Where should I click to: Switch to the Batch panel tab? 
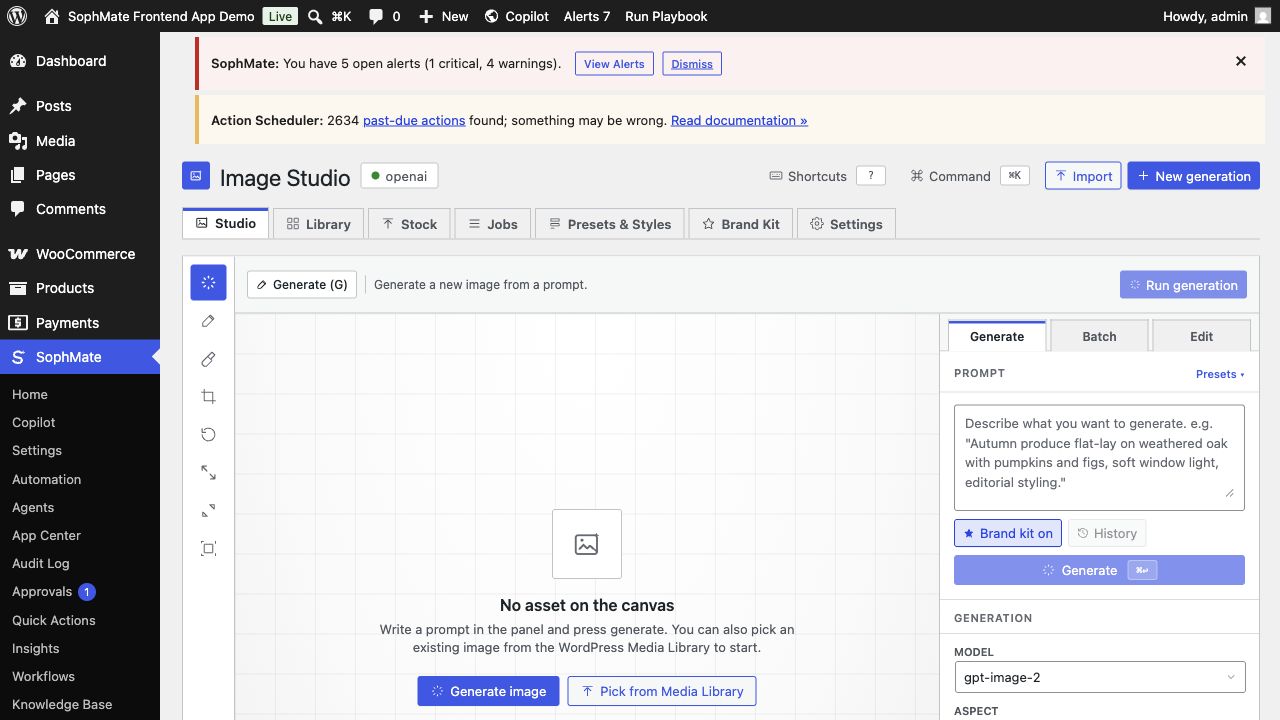(1099, 336)
